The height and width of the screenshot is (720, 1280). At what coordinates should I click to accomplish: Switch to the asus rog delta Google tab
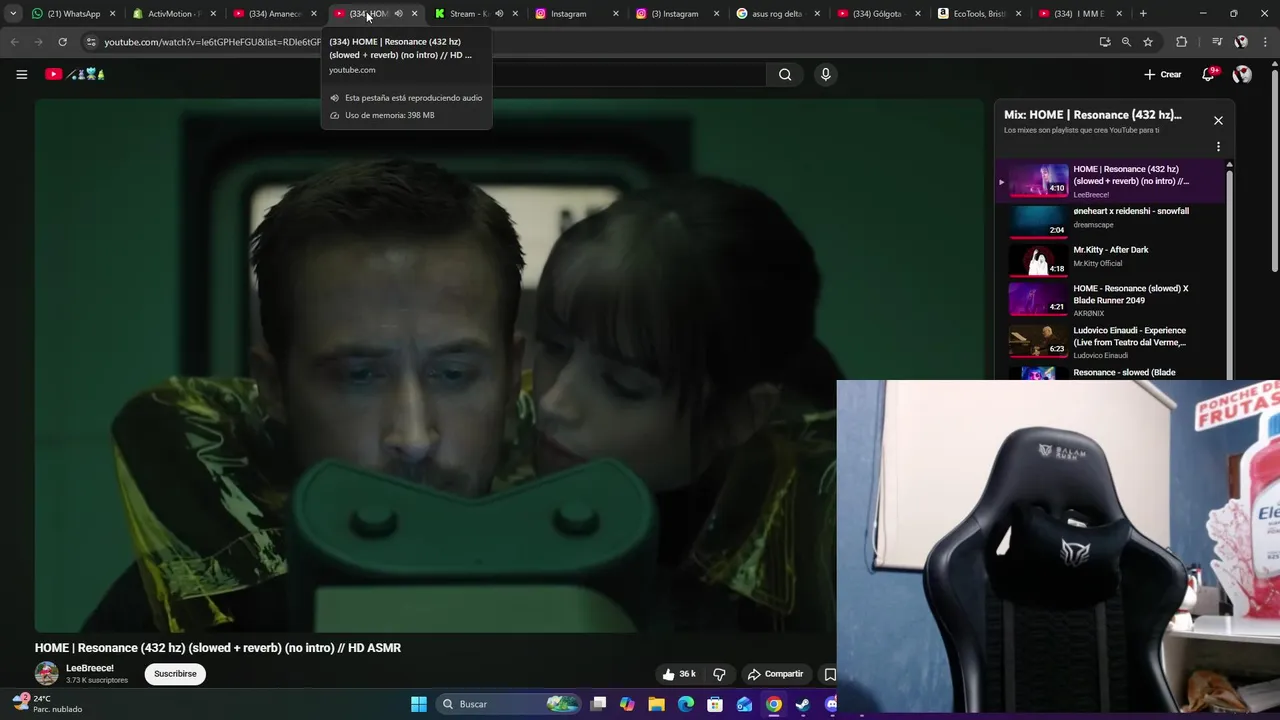(778, 14)
